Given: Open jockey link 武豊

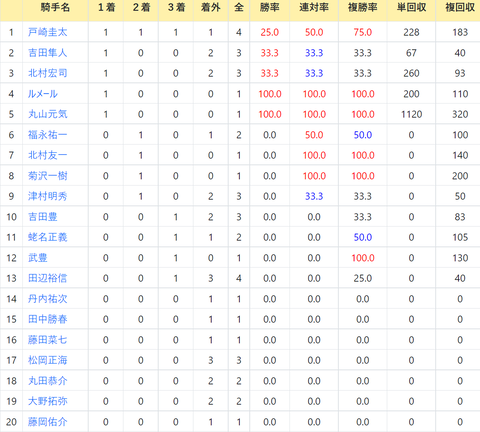Looking at the screenshot, I should pyautogui.click(x=38, y=258).
